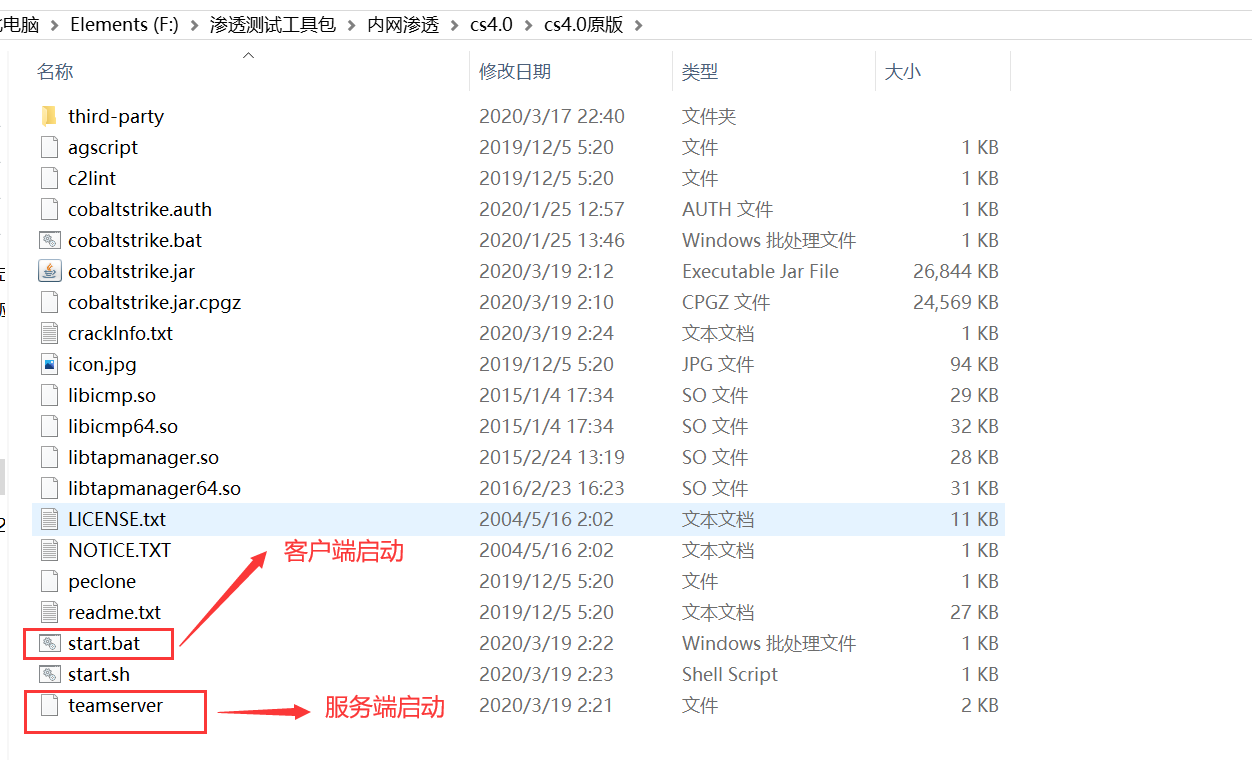Image resolution: width=1252 pixels, height=760 pixels.
Task: Go to 内网渗透 in the breadcrumb
Action: 403,25
